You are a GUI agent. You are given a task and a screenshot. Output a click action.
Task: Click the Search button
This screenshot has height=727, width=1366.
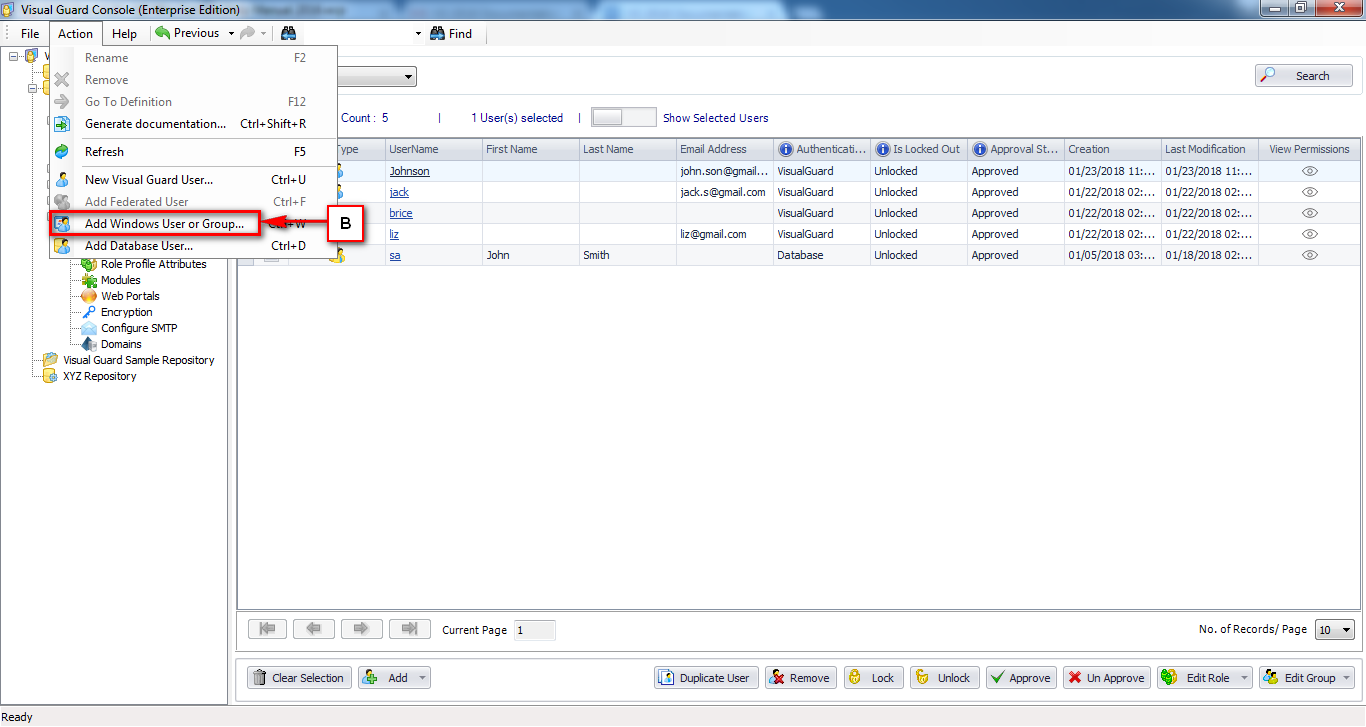coord(1303,75)
